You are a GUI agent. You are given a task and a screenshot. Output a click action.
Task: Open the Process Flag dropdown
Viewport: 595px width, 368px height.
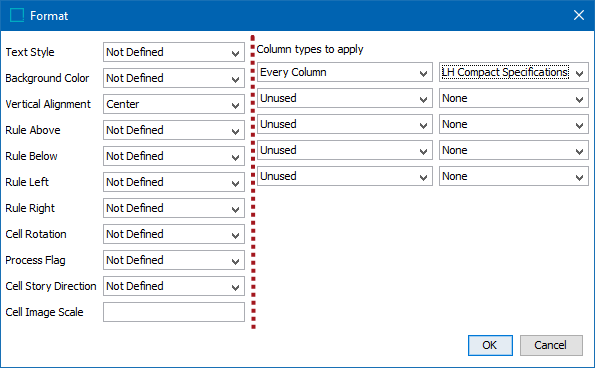coord(174,260)
